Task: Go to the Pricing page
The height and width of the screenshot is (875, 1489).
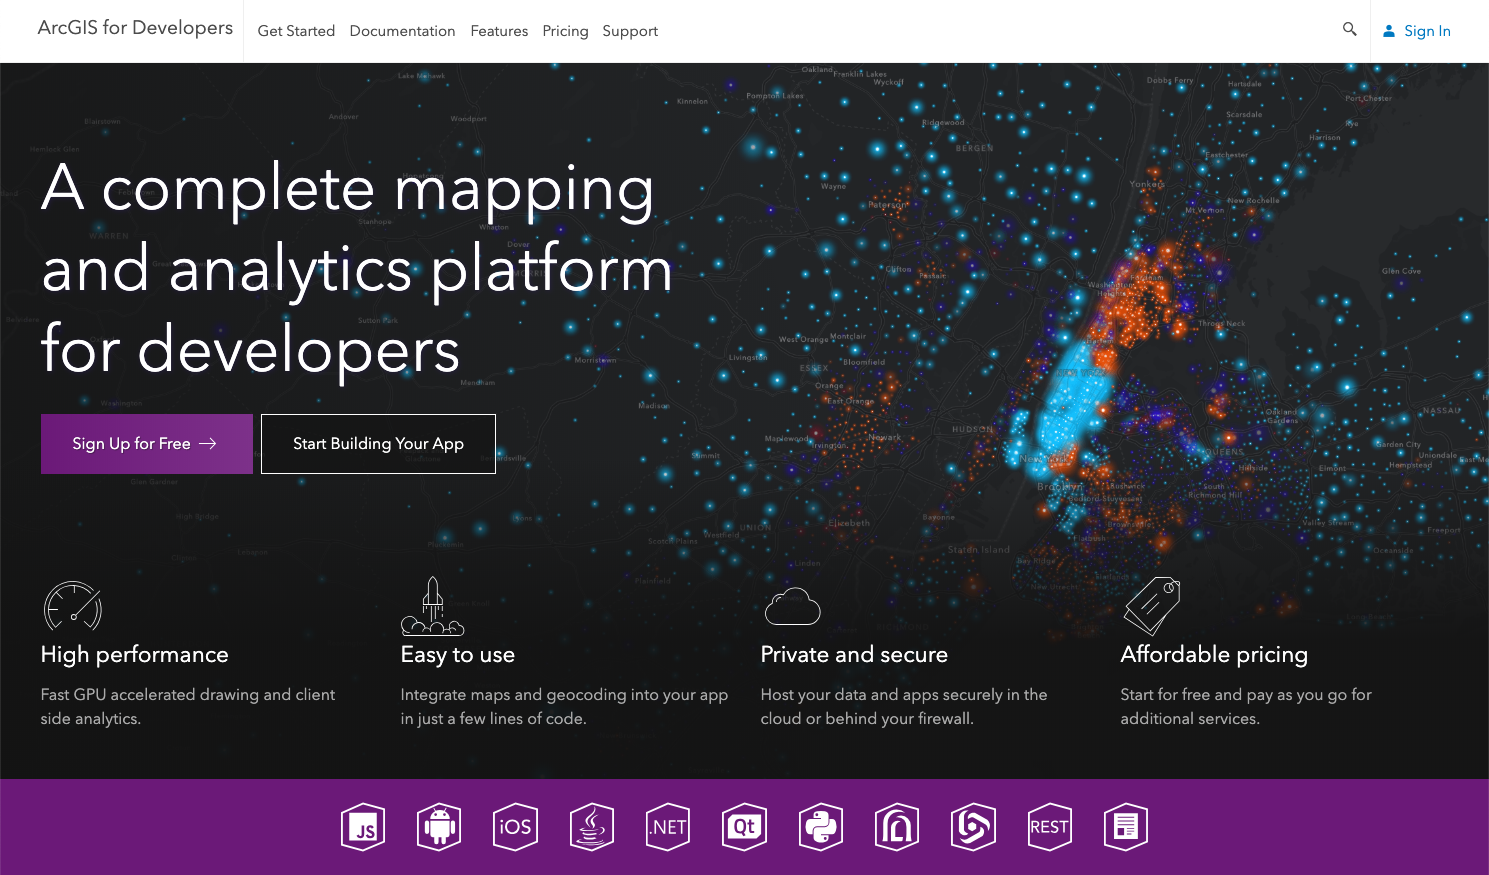Action: coord(565,31)
